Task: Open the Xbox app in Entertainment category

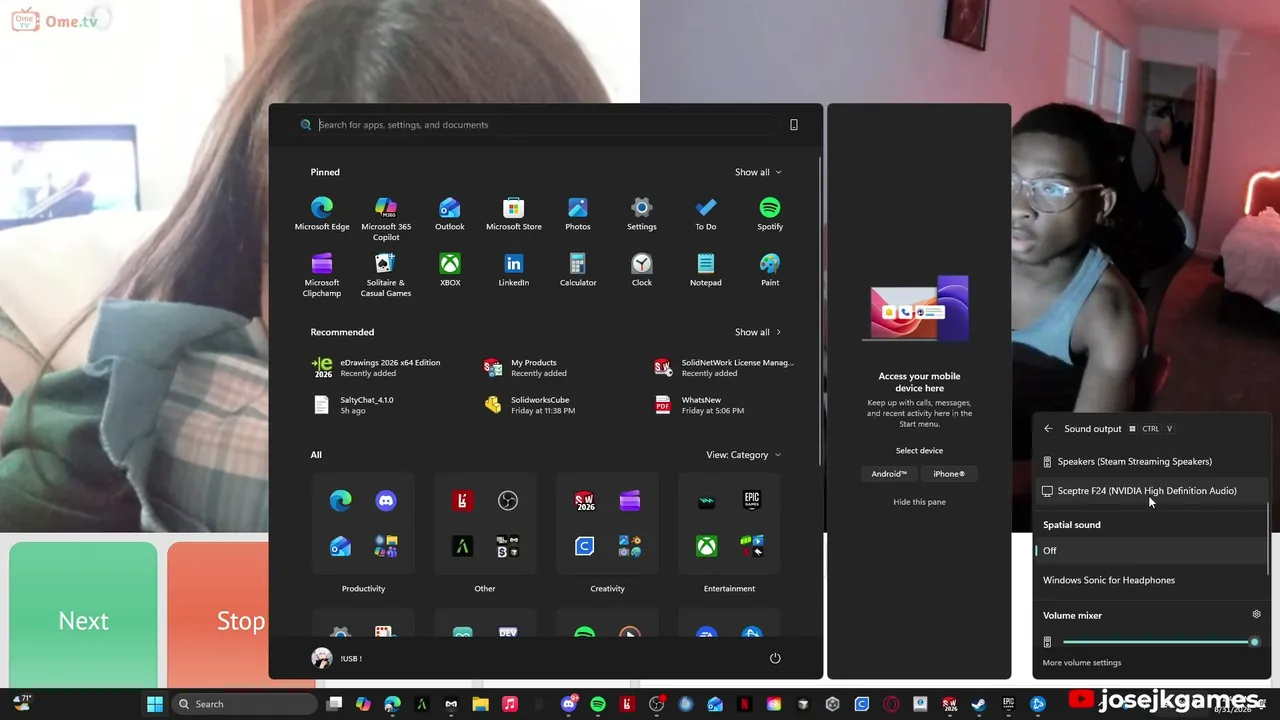Action: pos(707,546)
